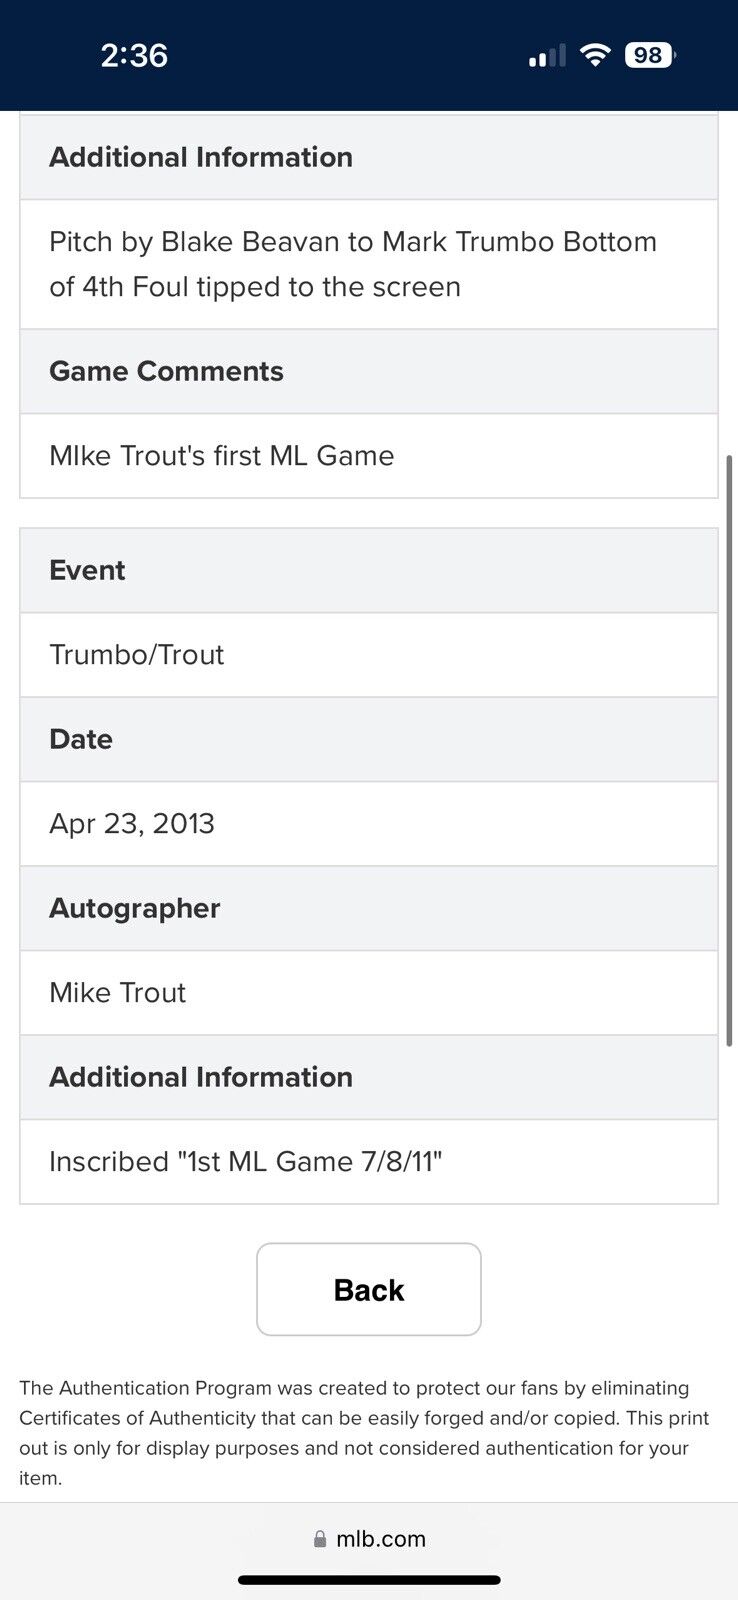Tap the Inscribed "1st ML Game 7/8/11" row
The height and width of the screenshot is (1600, 738).
(246, 1162)
